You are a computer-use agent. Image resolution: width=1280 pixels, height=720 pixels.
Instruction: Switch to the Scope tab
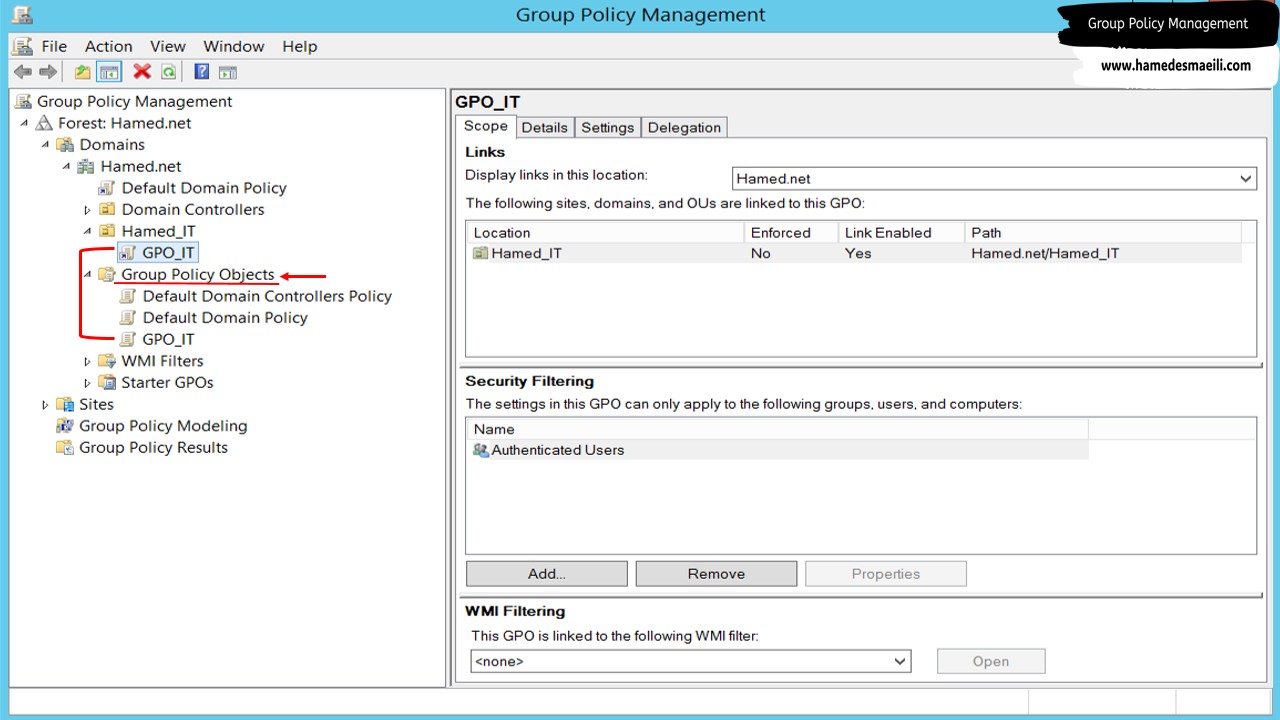pyautogui.click(x=486, y=126)
